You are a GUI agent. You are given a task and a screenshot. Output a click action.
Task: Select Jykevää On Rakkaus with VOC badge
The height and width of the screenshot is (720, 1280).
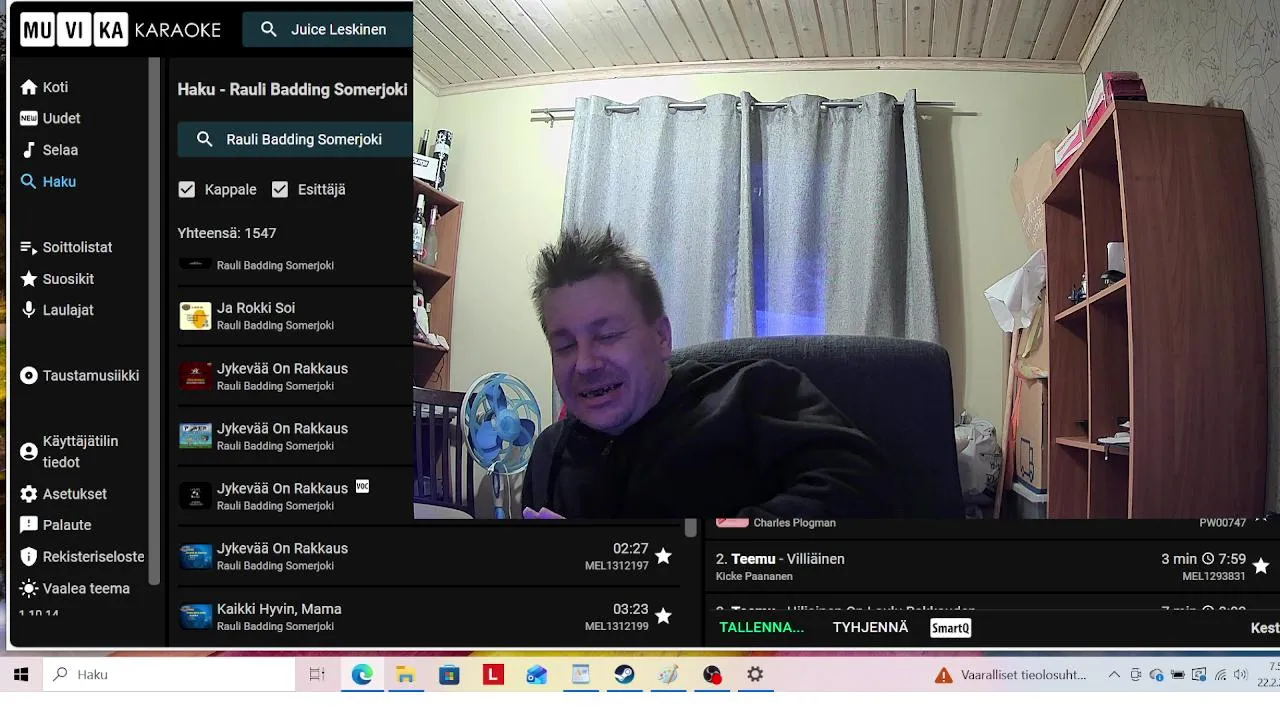pyautogui.click(x=295, y=496)
